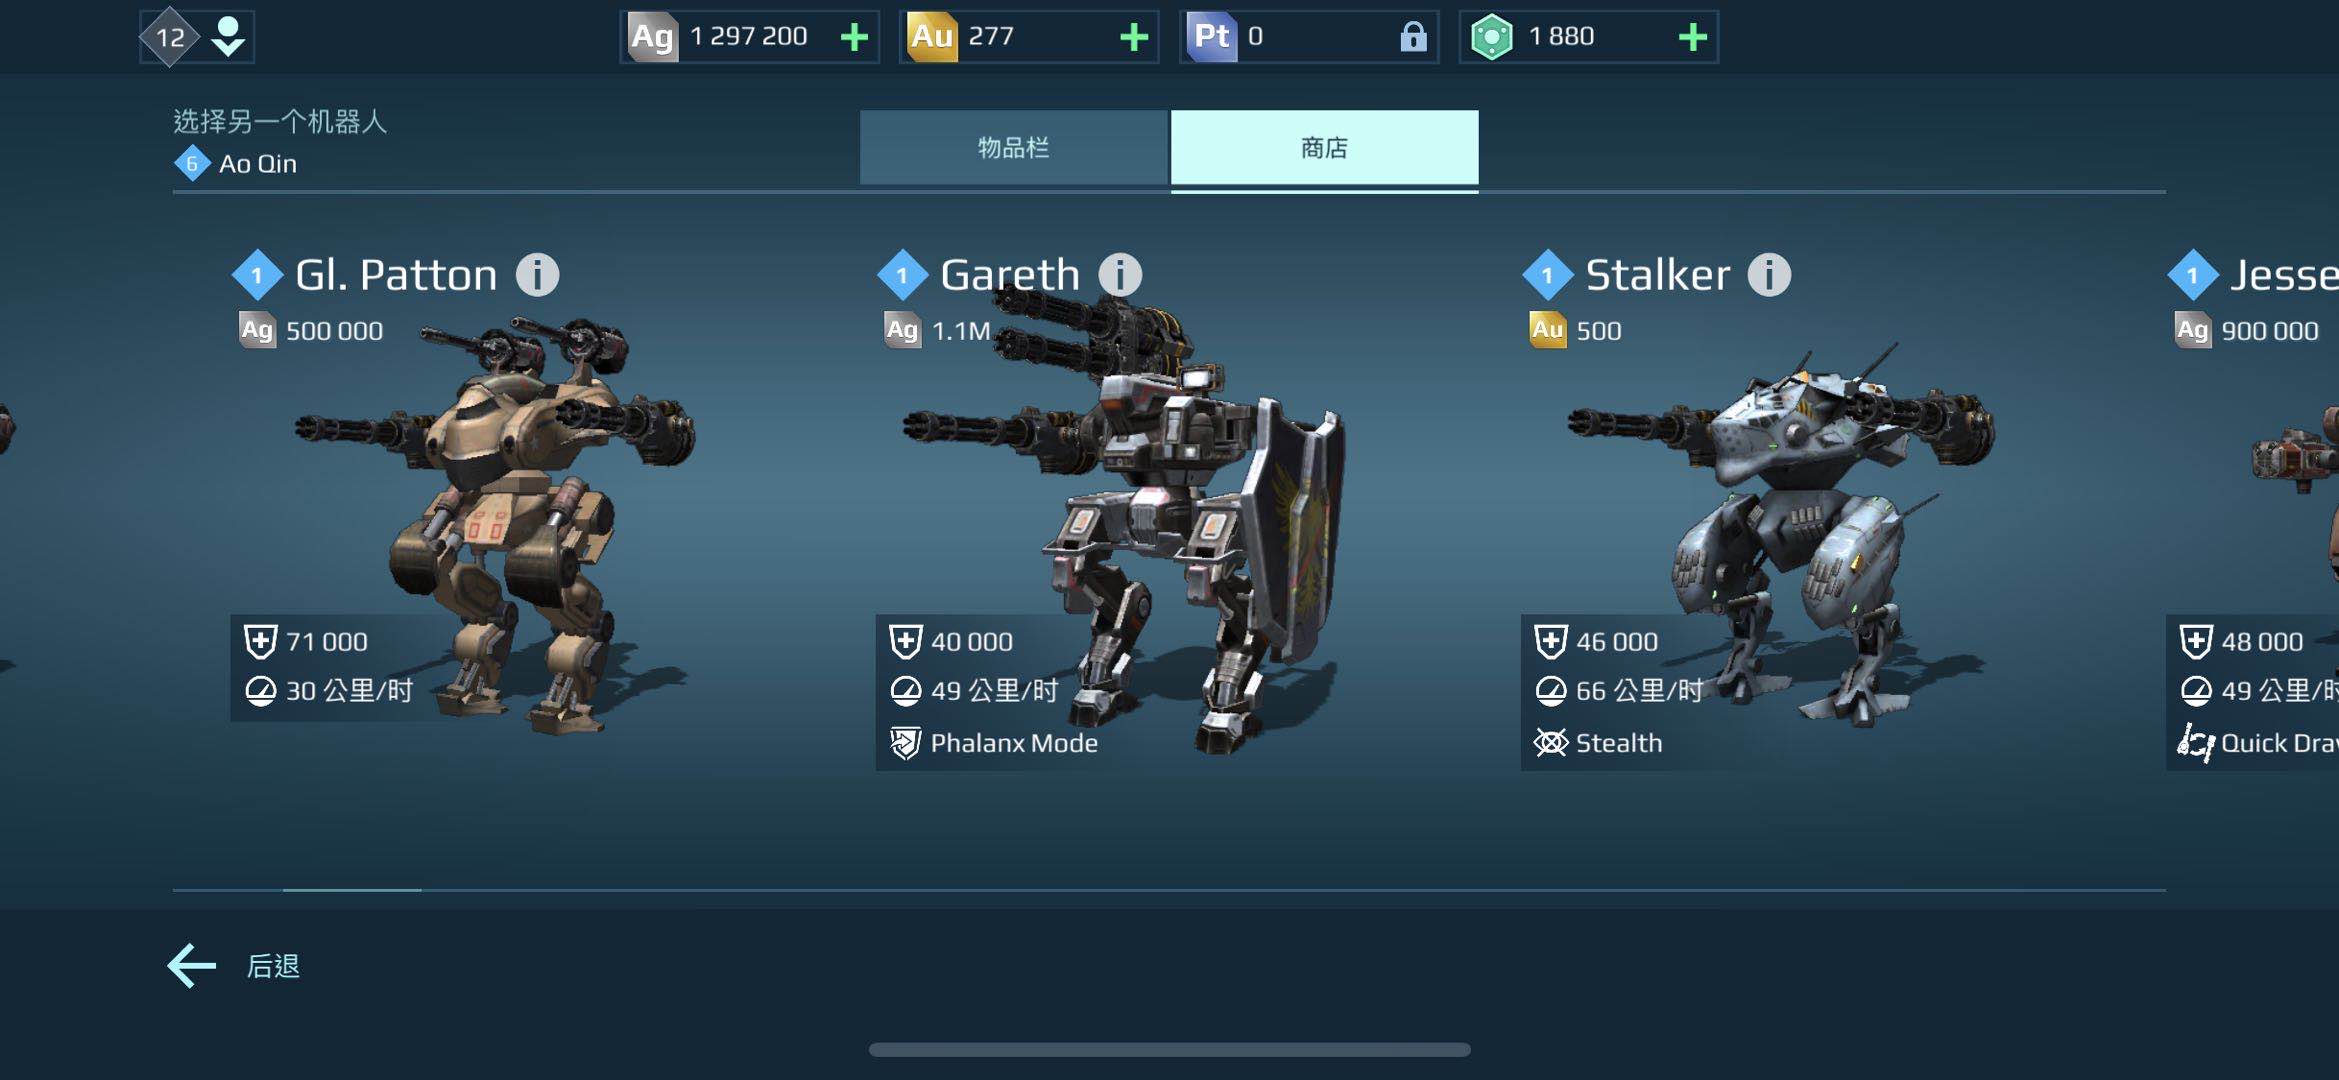Tap the Jesse robot title
2339x1080 pixels.
2284,275
